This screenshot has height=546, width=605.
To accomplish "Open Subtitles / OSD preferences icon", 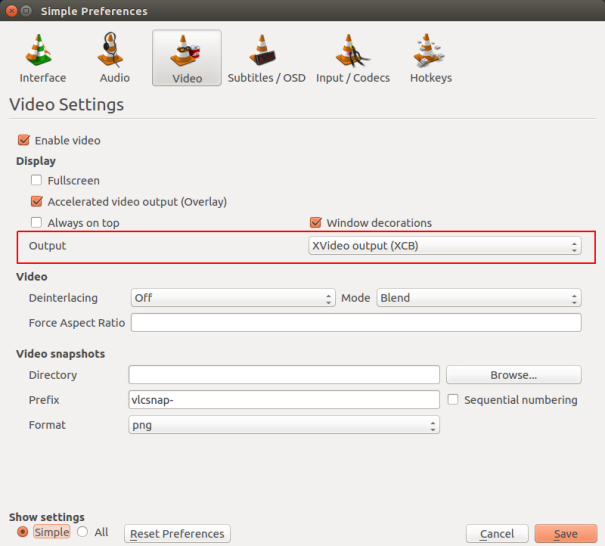I will click(x=262, y=50).
